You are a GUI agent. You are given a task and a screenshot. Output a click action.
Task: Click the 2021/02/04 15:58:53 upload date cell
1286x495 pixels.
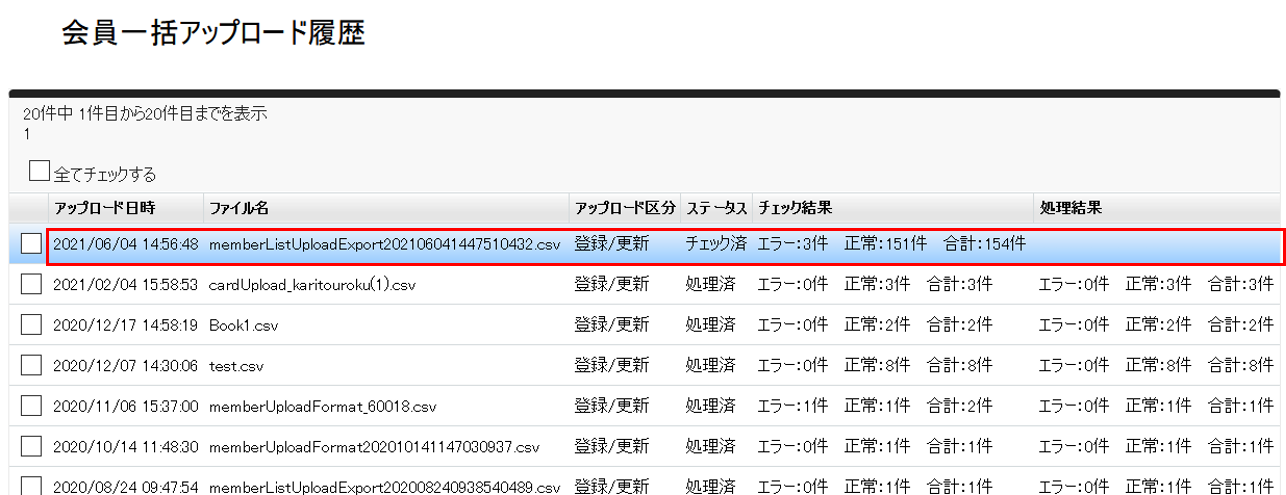(125, 285)
